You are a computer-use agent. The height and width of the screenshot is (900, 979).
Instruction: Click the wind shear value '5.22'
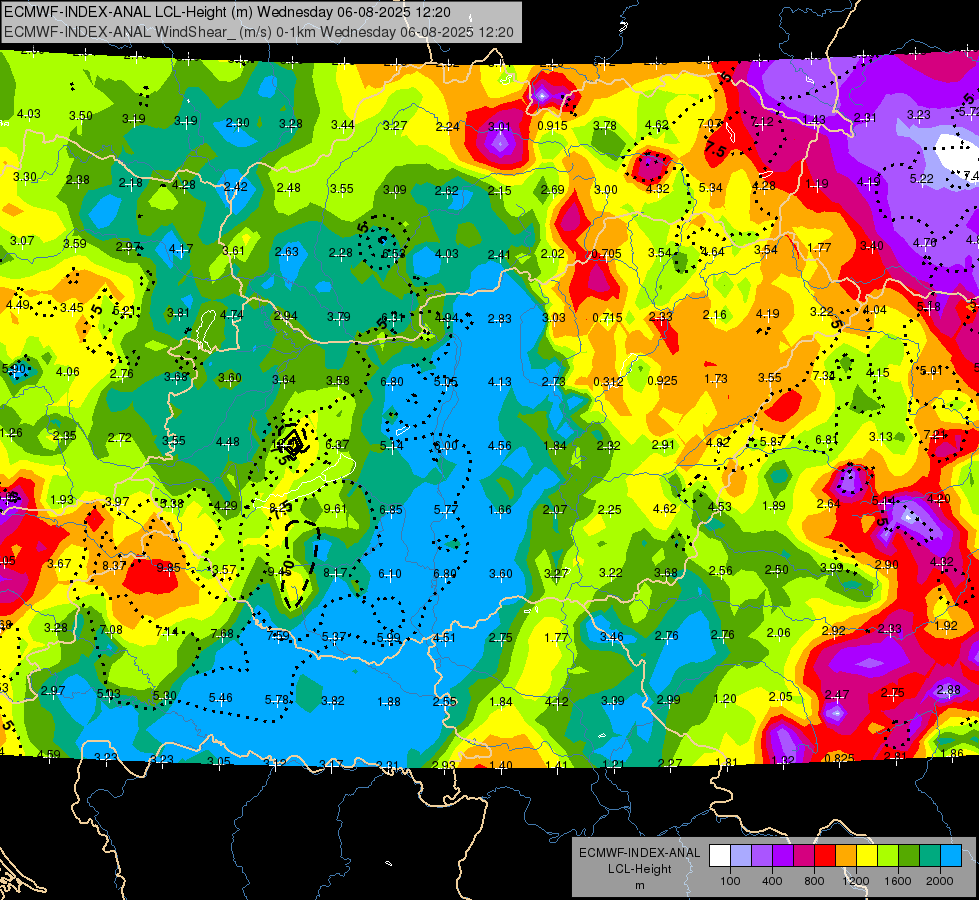[x=922, y=179]
